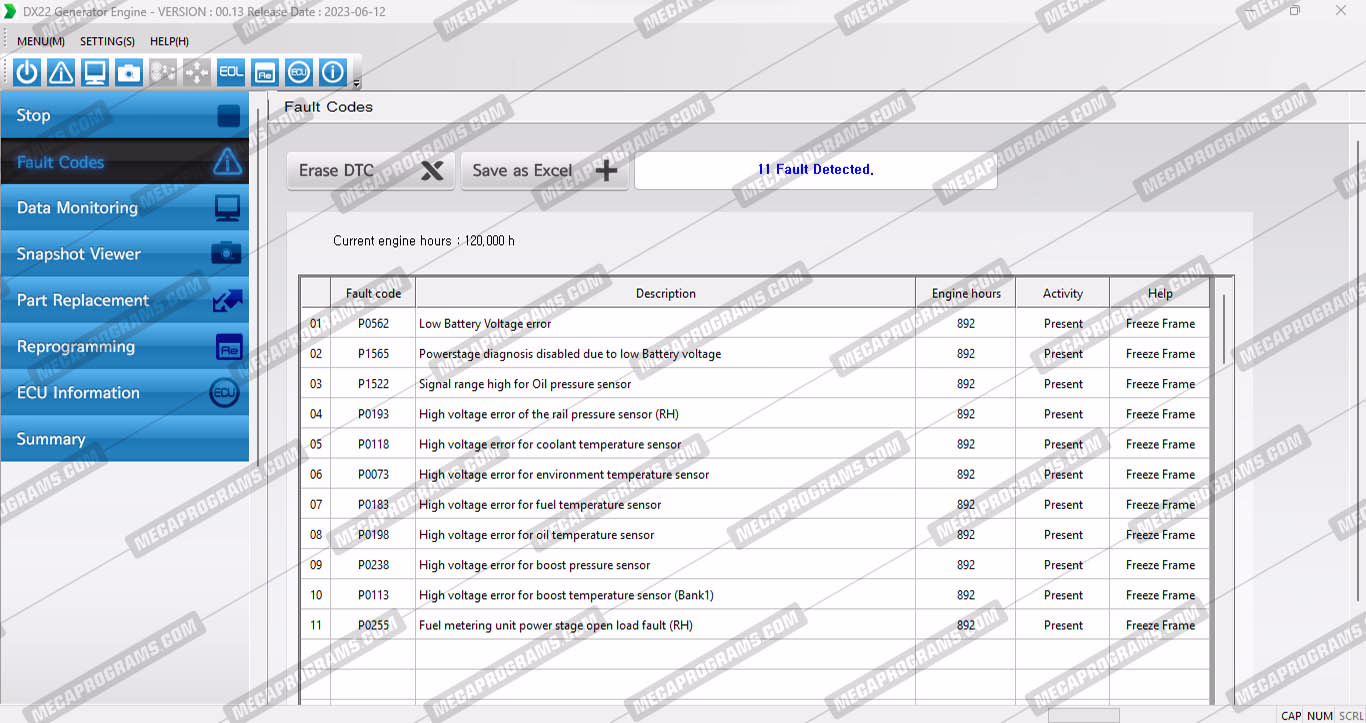The width and height of the screenshot is (1366, 723).
Task: Click the EOL toolbar icon
Action: [231, 72]
